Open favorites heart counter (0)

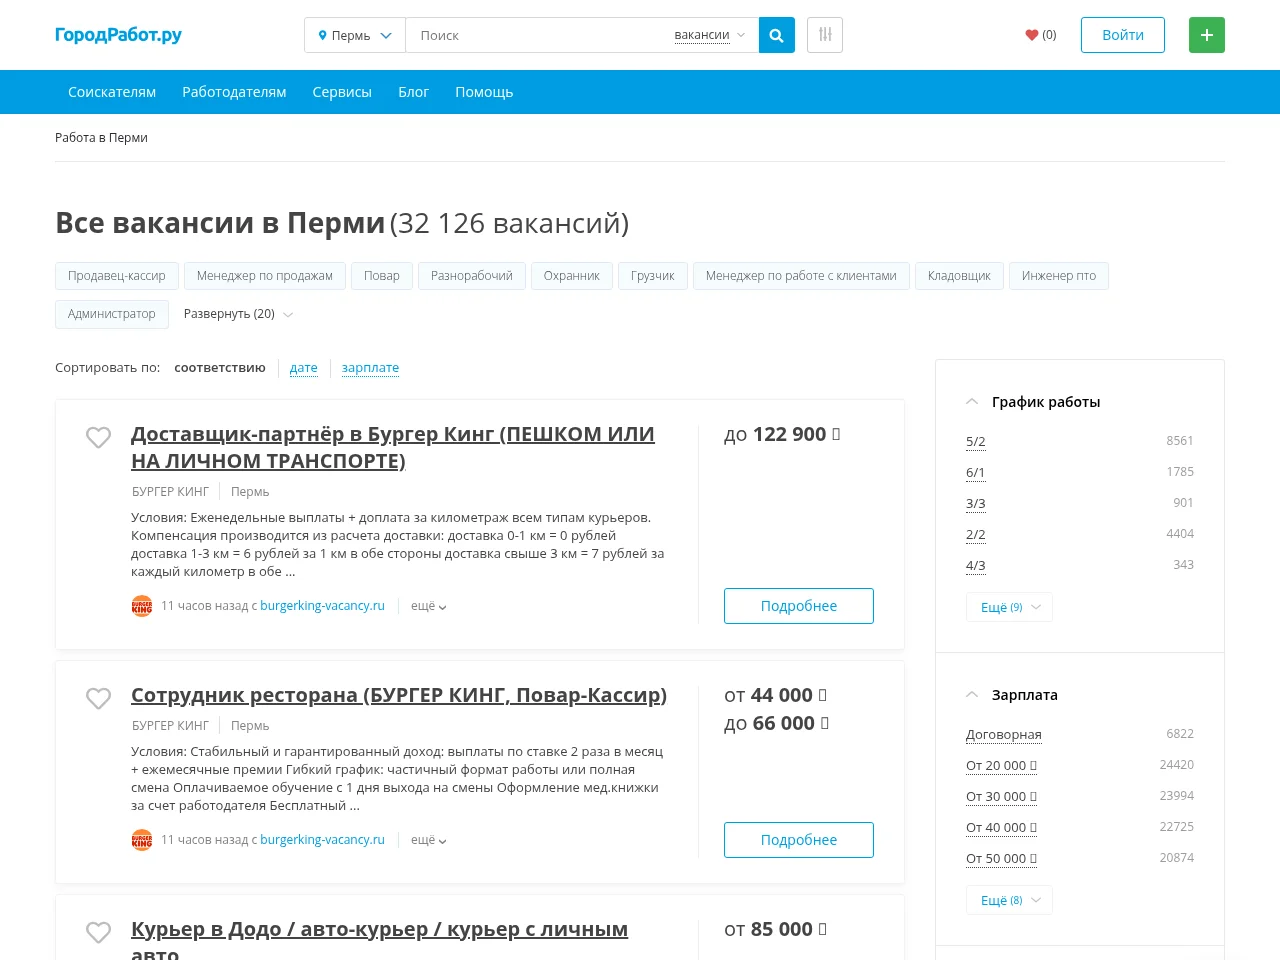click(1041, 35)
